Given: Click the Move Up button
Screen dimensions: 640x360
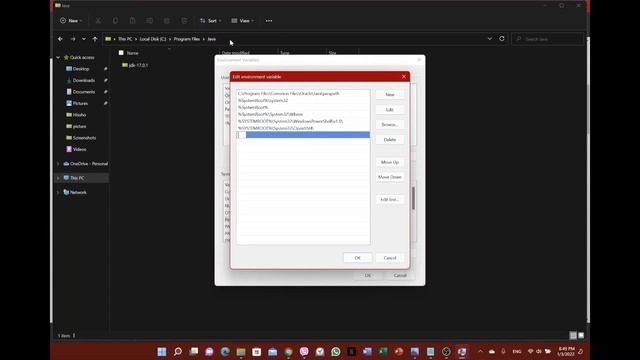Looking at the screenshot, I should coord(390,162).
